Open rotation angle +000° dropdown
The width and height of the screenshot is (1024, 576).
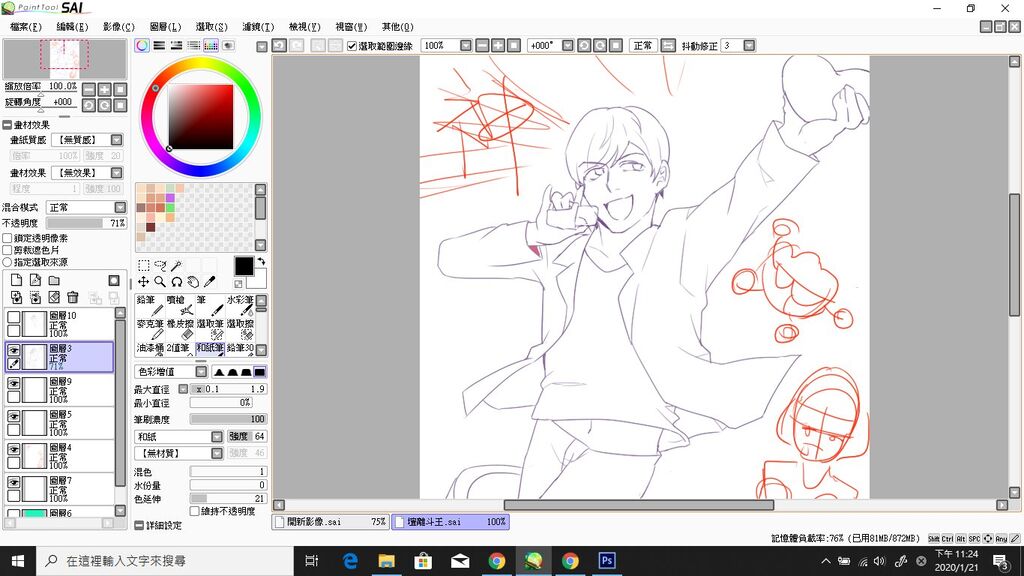(568, 45)
